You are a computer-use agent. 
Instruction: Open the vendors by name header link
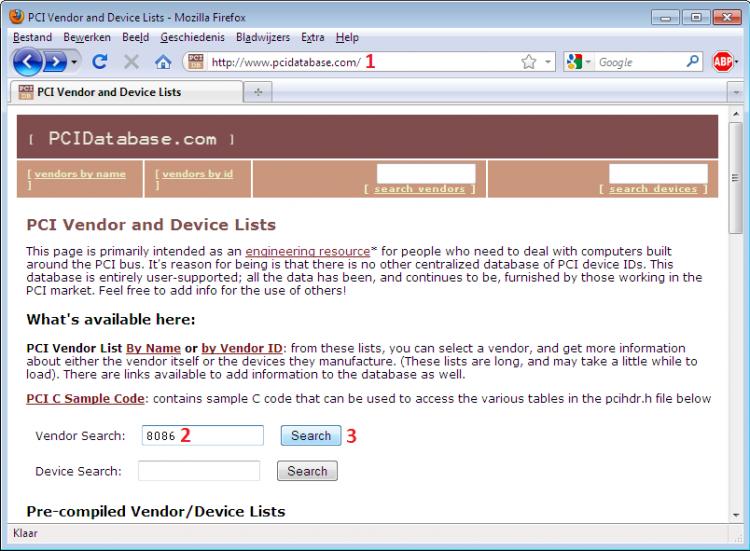tap(80, 174)
